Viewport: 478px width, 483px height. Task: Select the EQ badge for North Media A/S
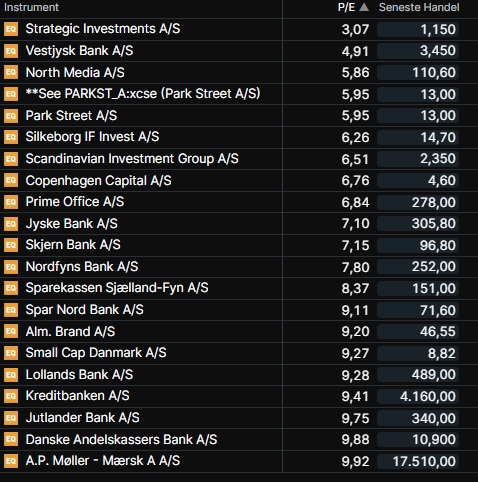[x=11, y=72]
